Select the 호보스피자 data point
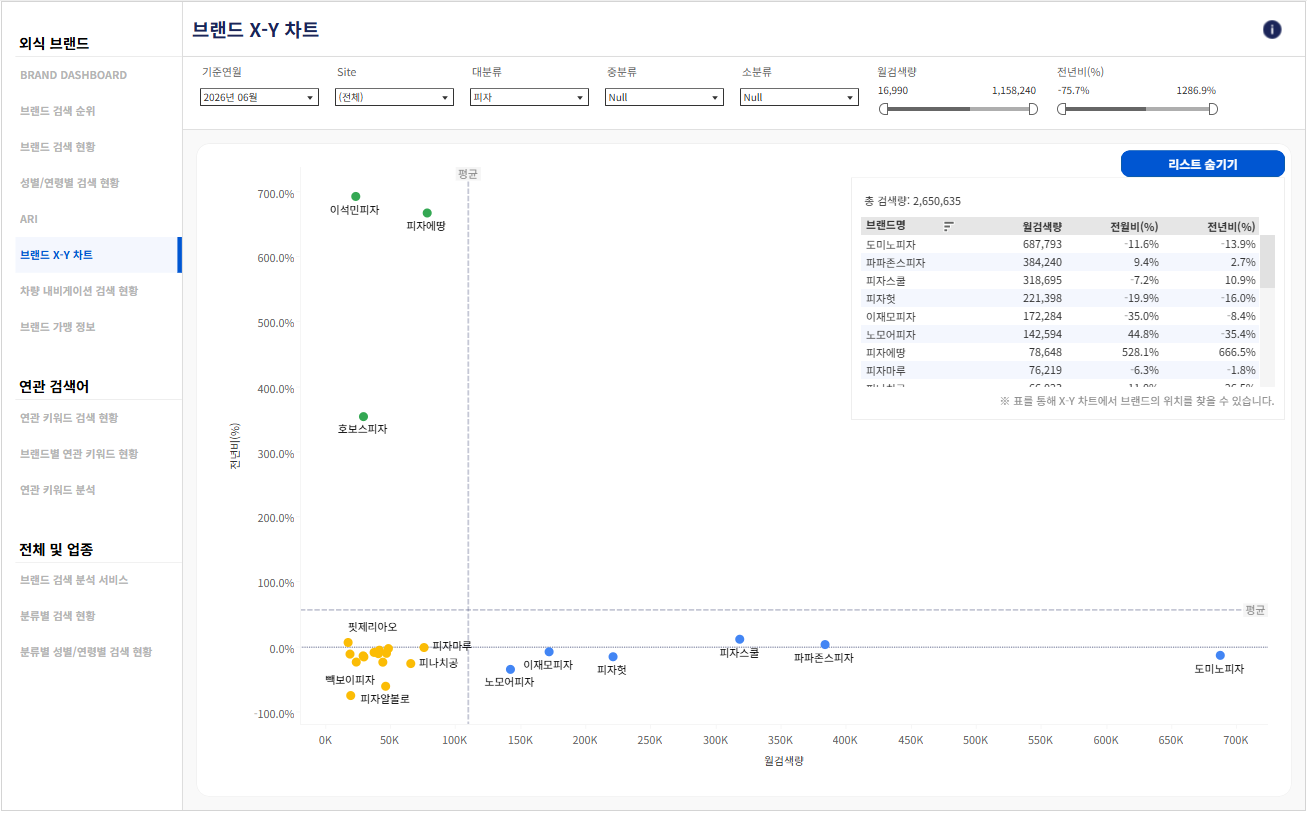 [363, 416]
